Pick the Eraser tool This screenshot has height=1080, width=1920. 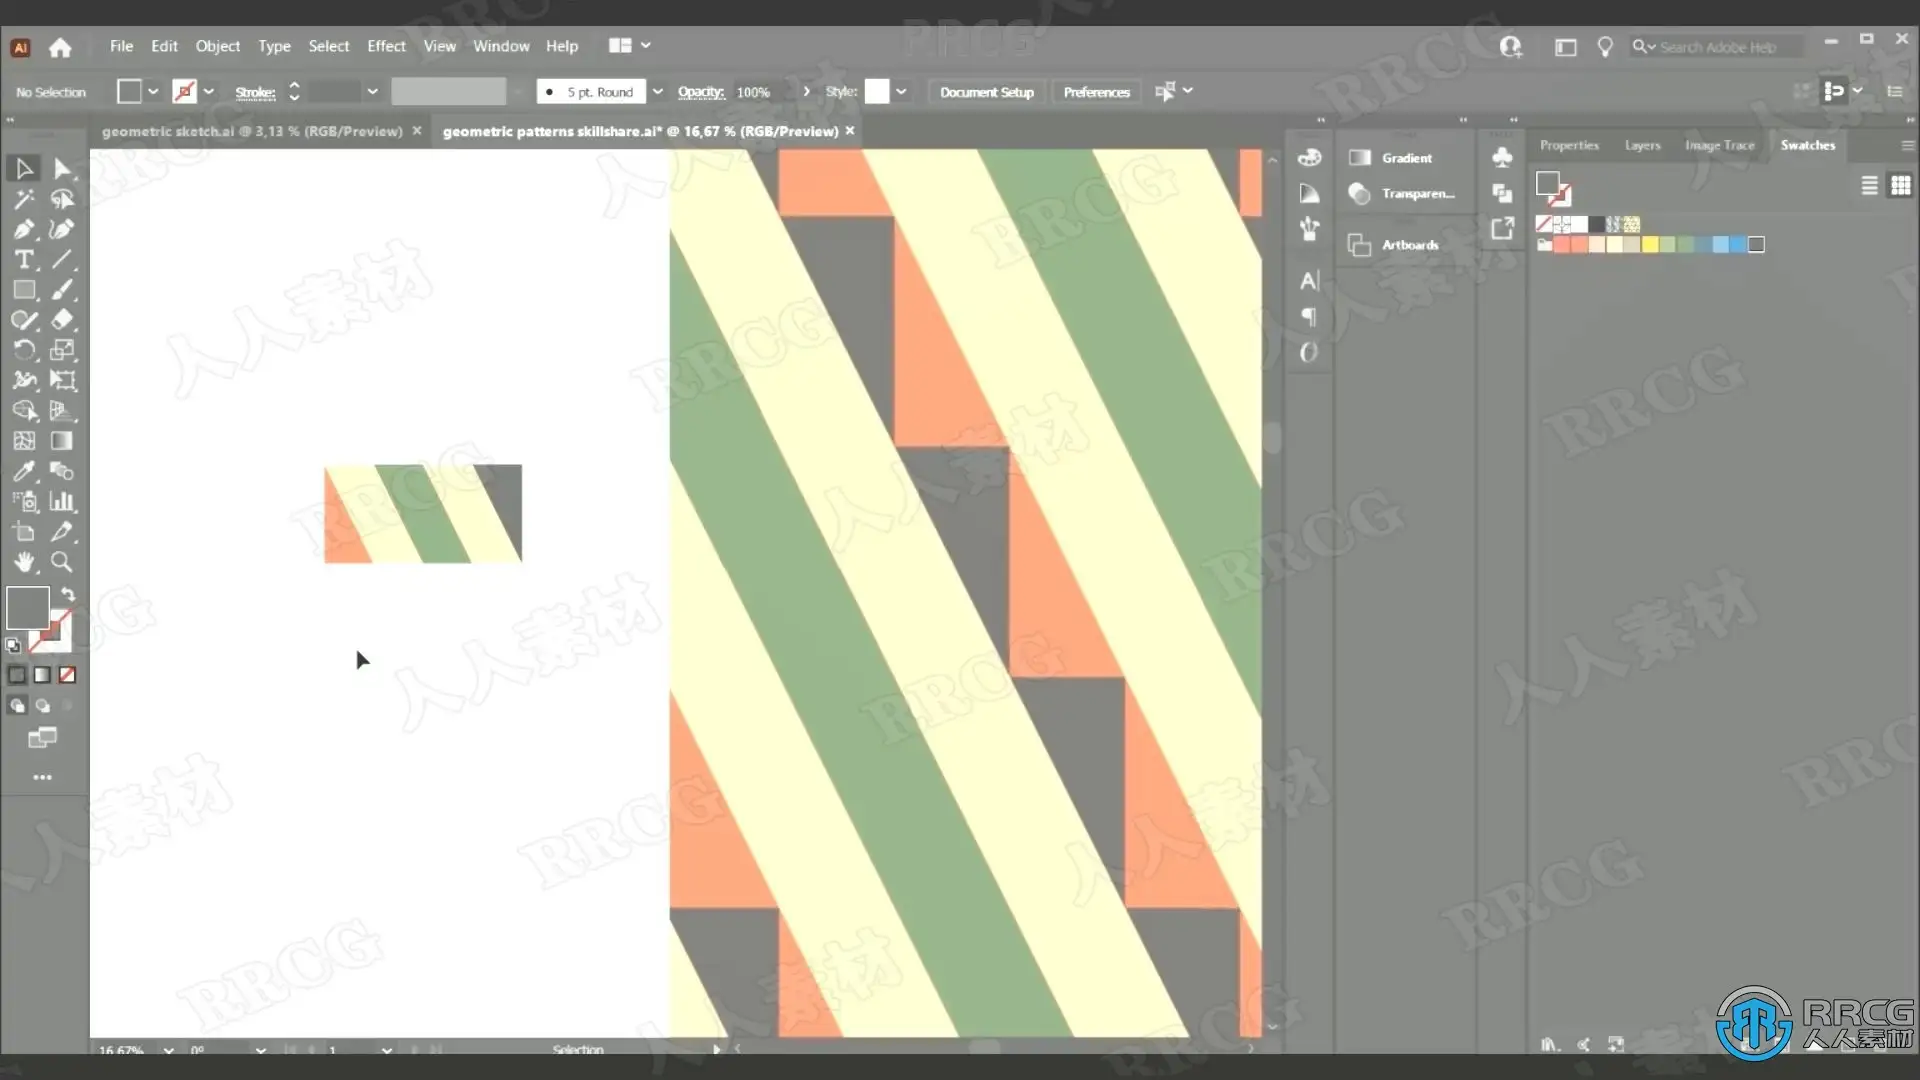(x=62, y=320)
